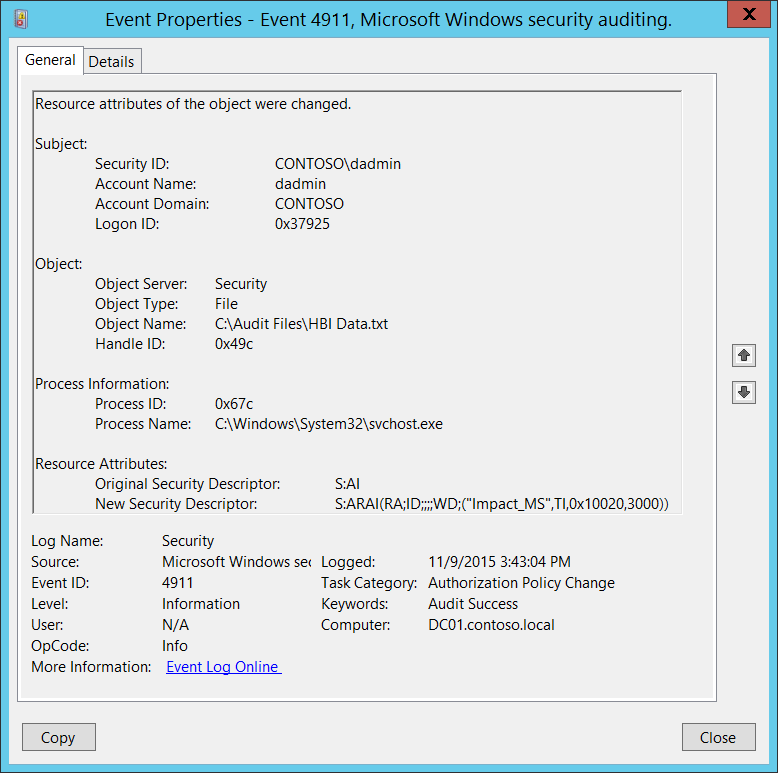Click the svchost.exe process name text
The image size is (778, 773).
coord(328,424)
